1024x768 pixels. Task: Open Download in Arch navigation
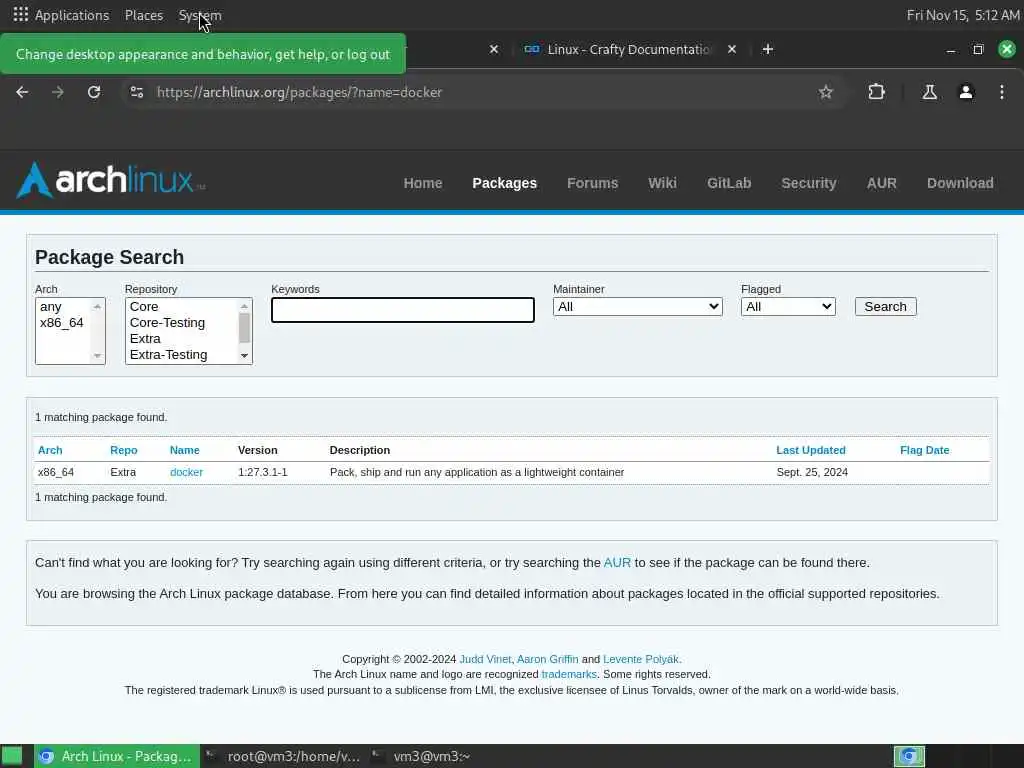click(x=960, y=183)
